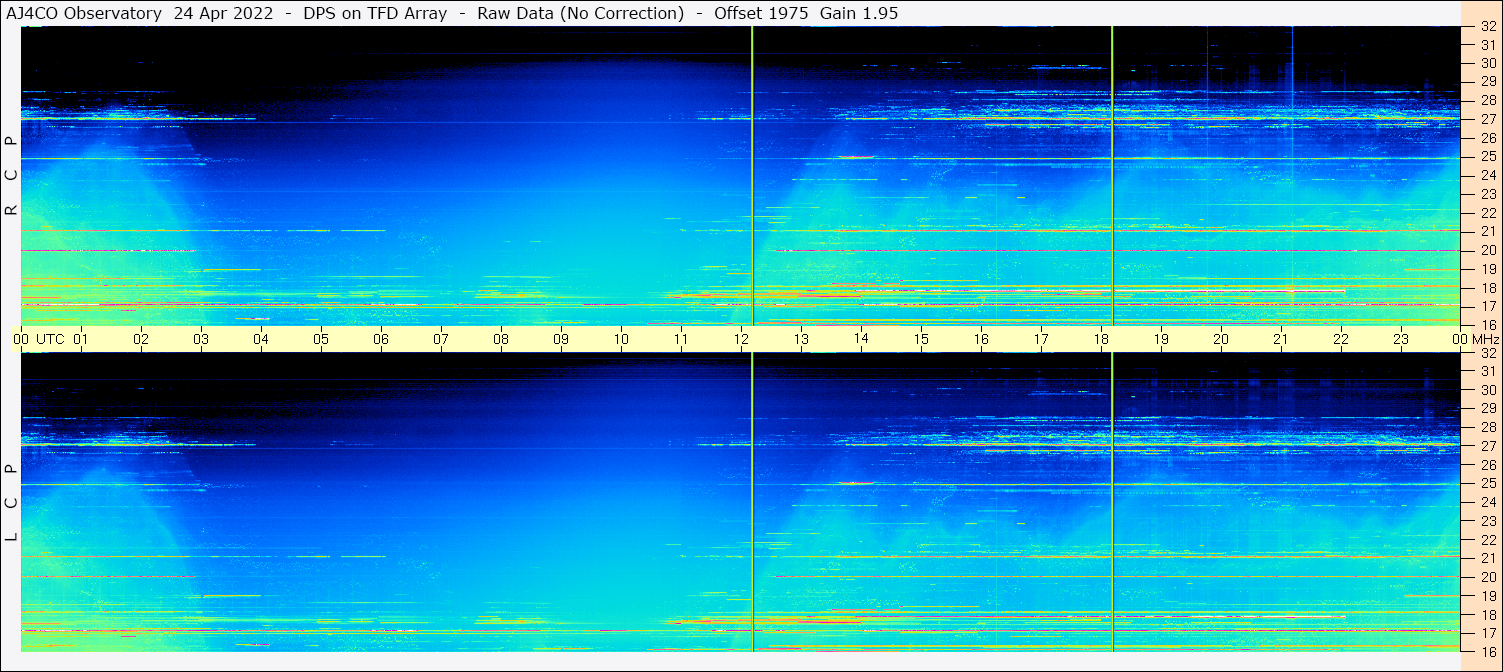Click hour label '01' on time axis
The width and height of the screenshot is (1503, 672).
(81, 339)
